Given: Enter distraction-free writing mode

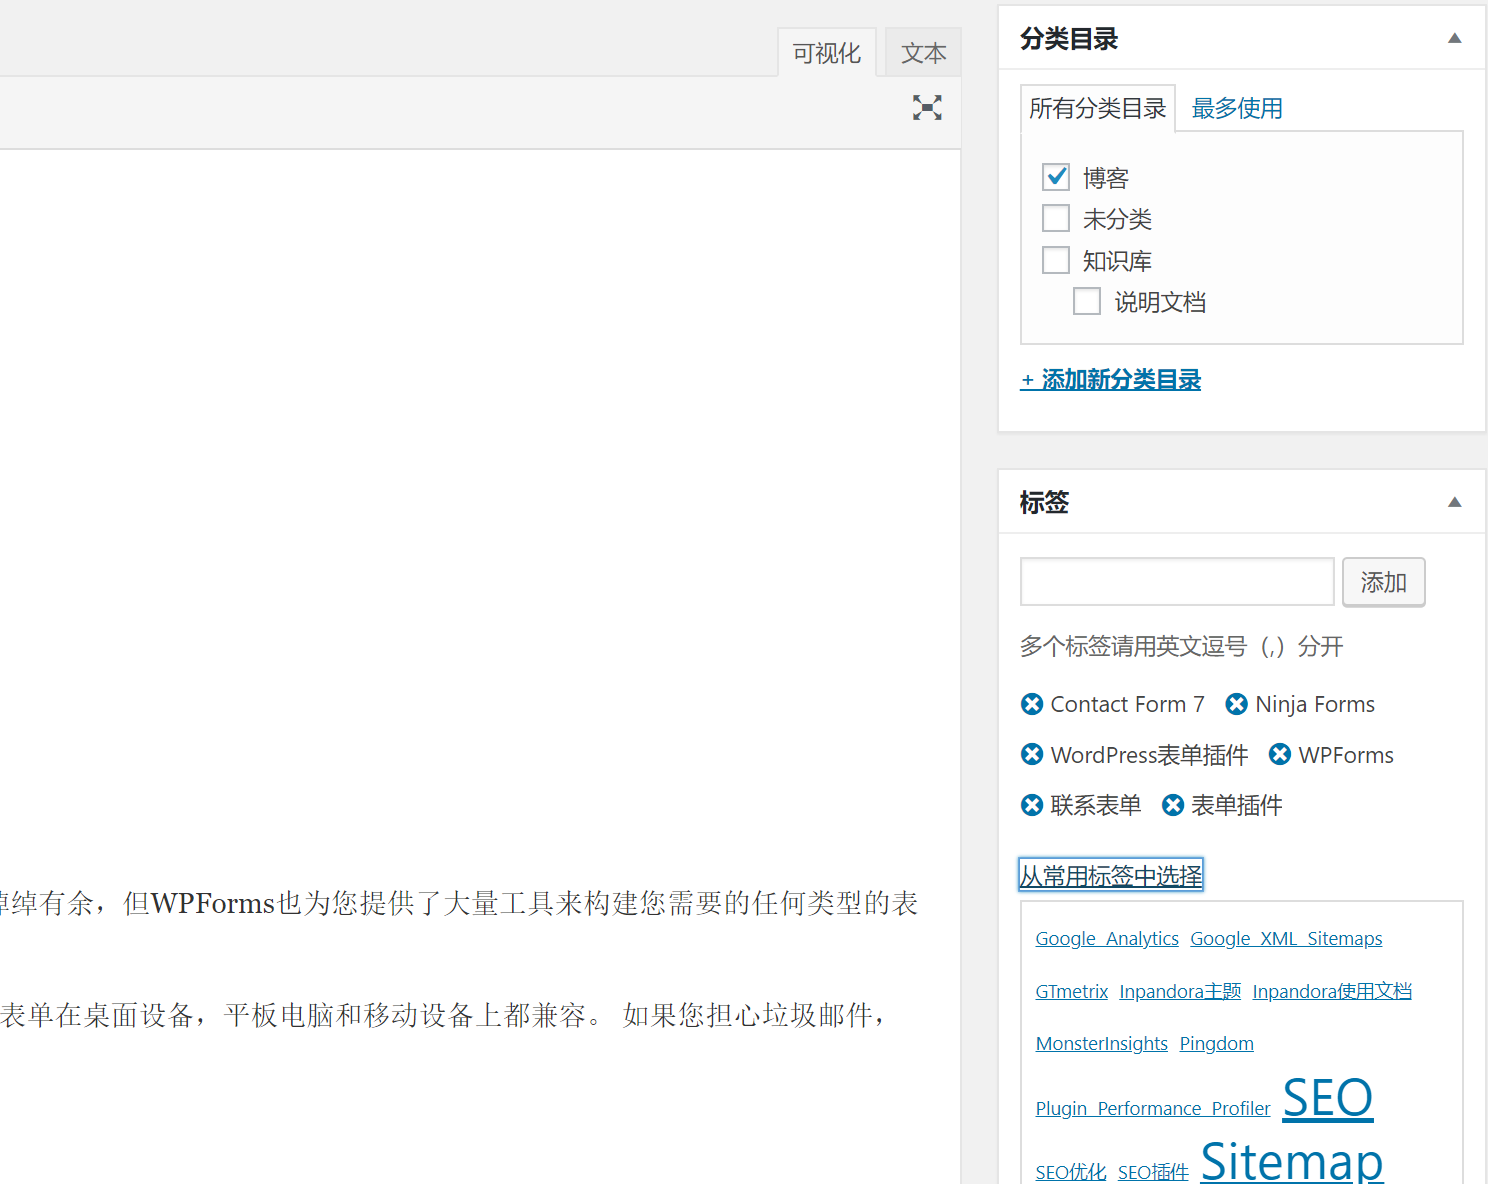Looking at the screenshot, I should (x=927, y=107).
